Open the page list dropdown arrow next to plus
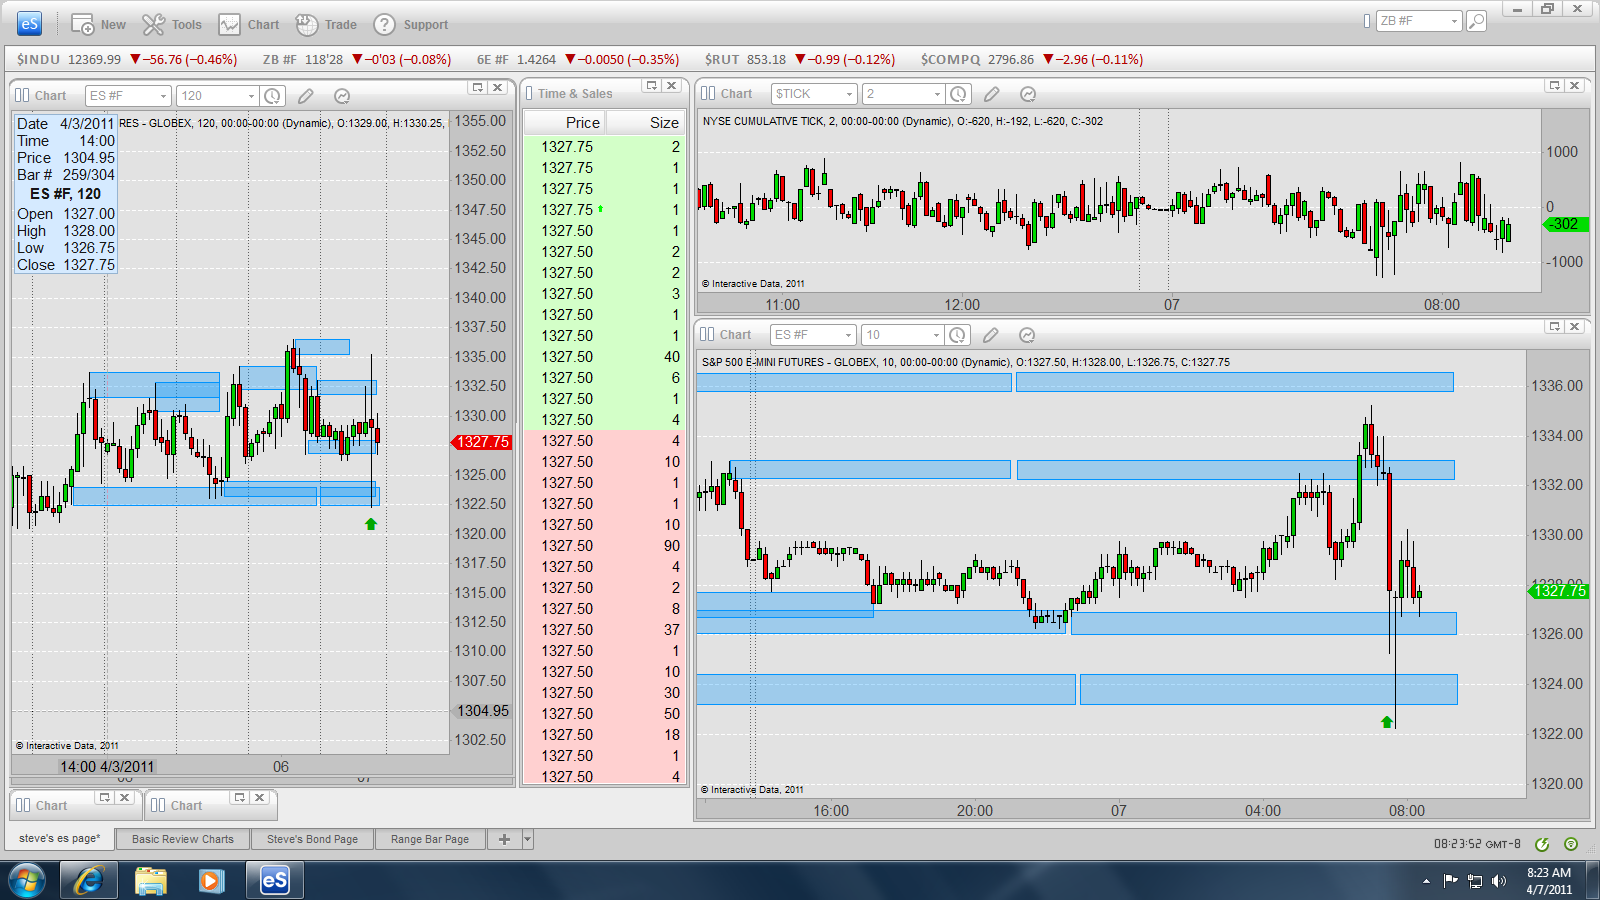This screenshot has width=1600, height=900. click(x=528, y=839)
